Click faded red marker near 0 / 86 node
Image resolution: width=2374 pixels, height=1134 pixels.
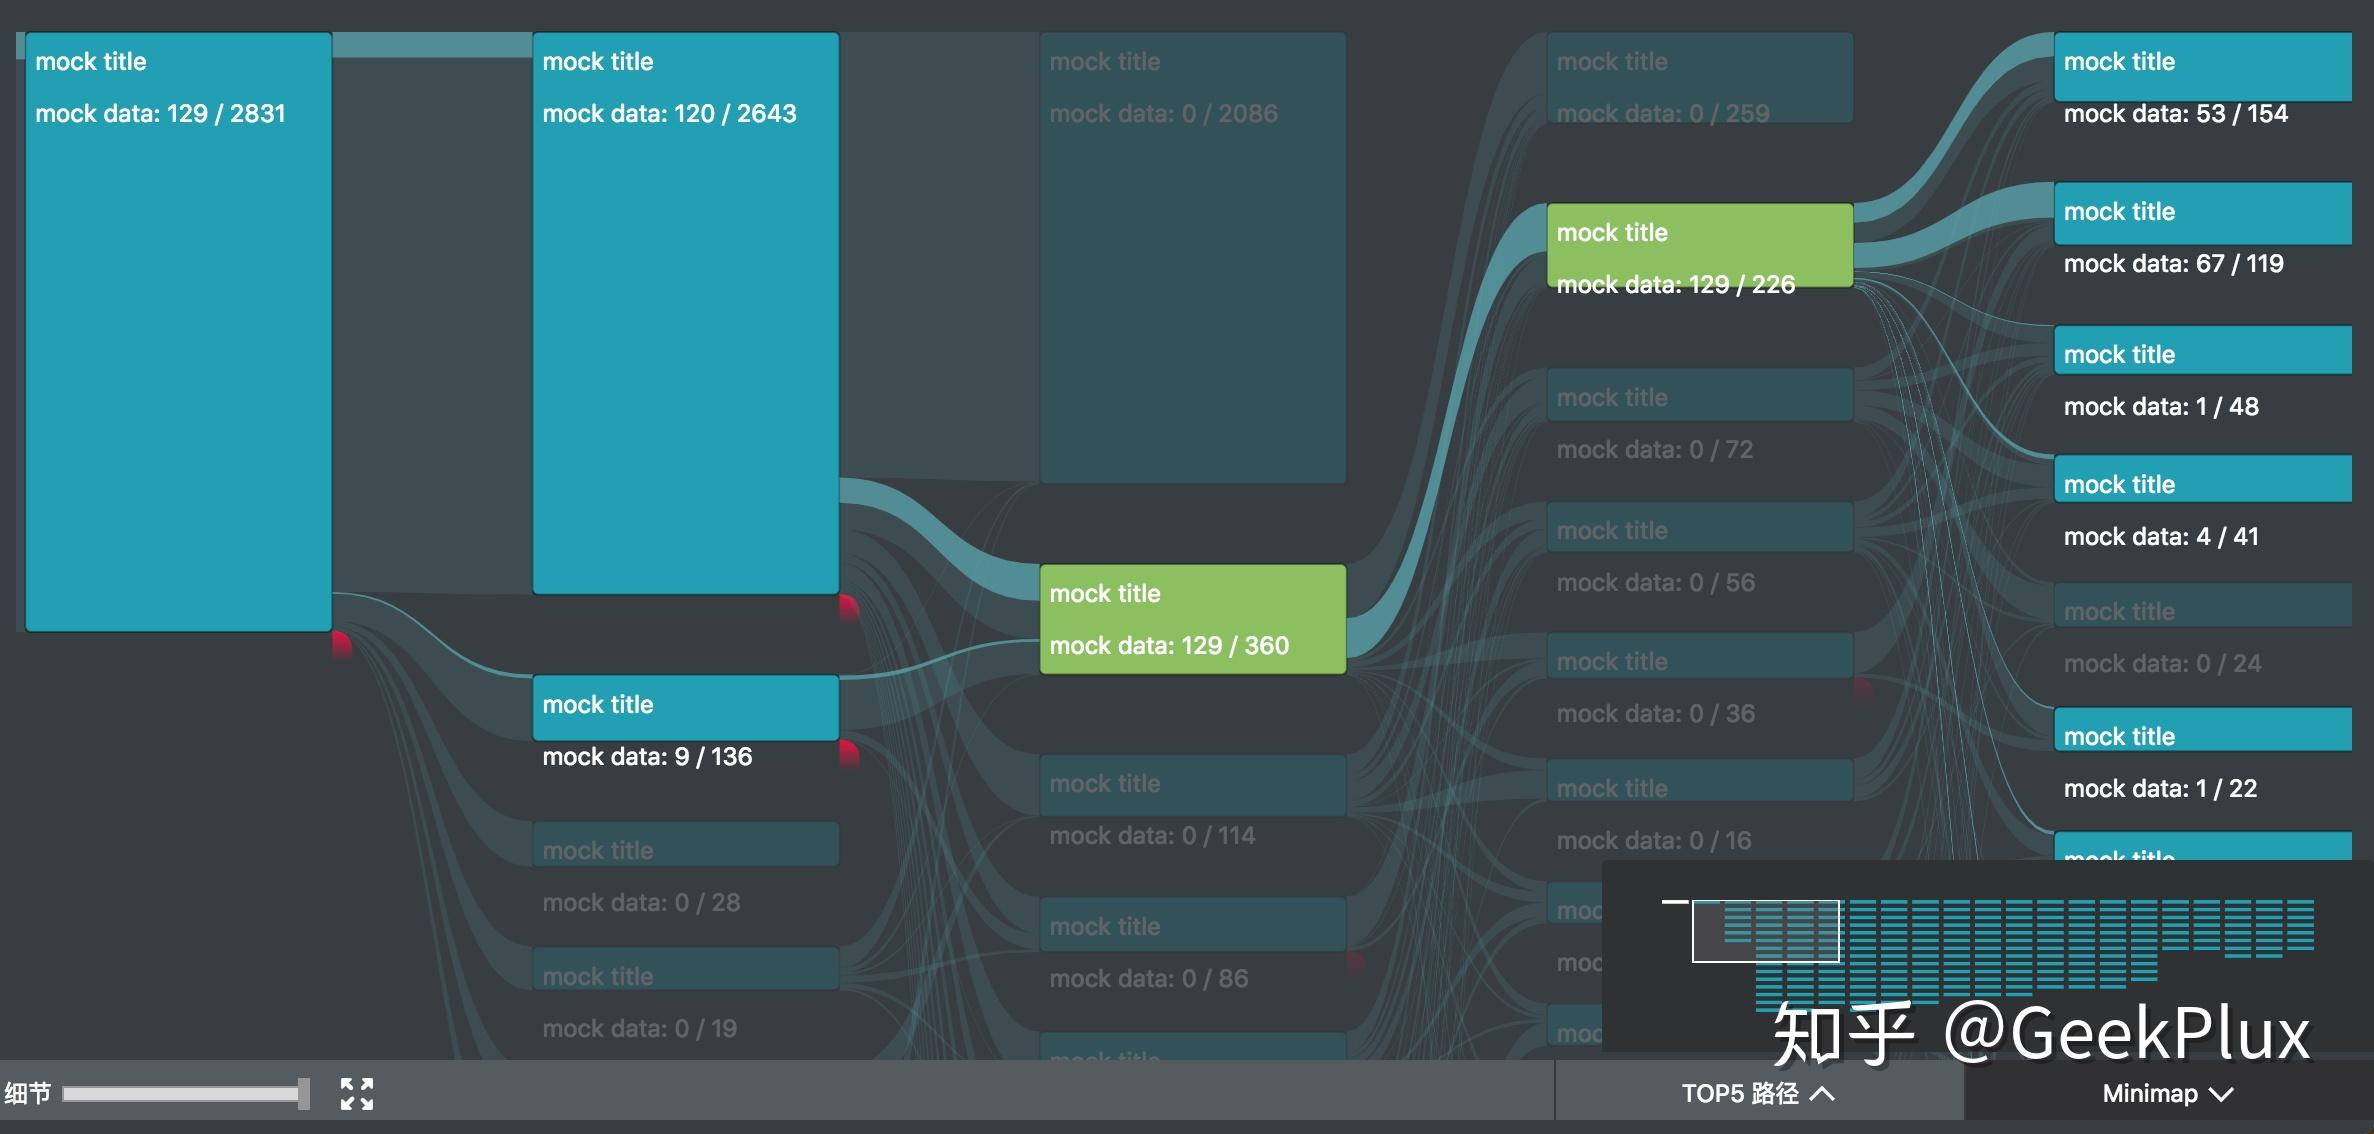coord(1355,962)
